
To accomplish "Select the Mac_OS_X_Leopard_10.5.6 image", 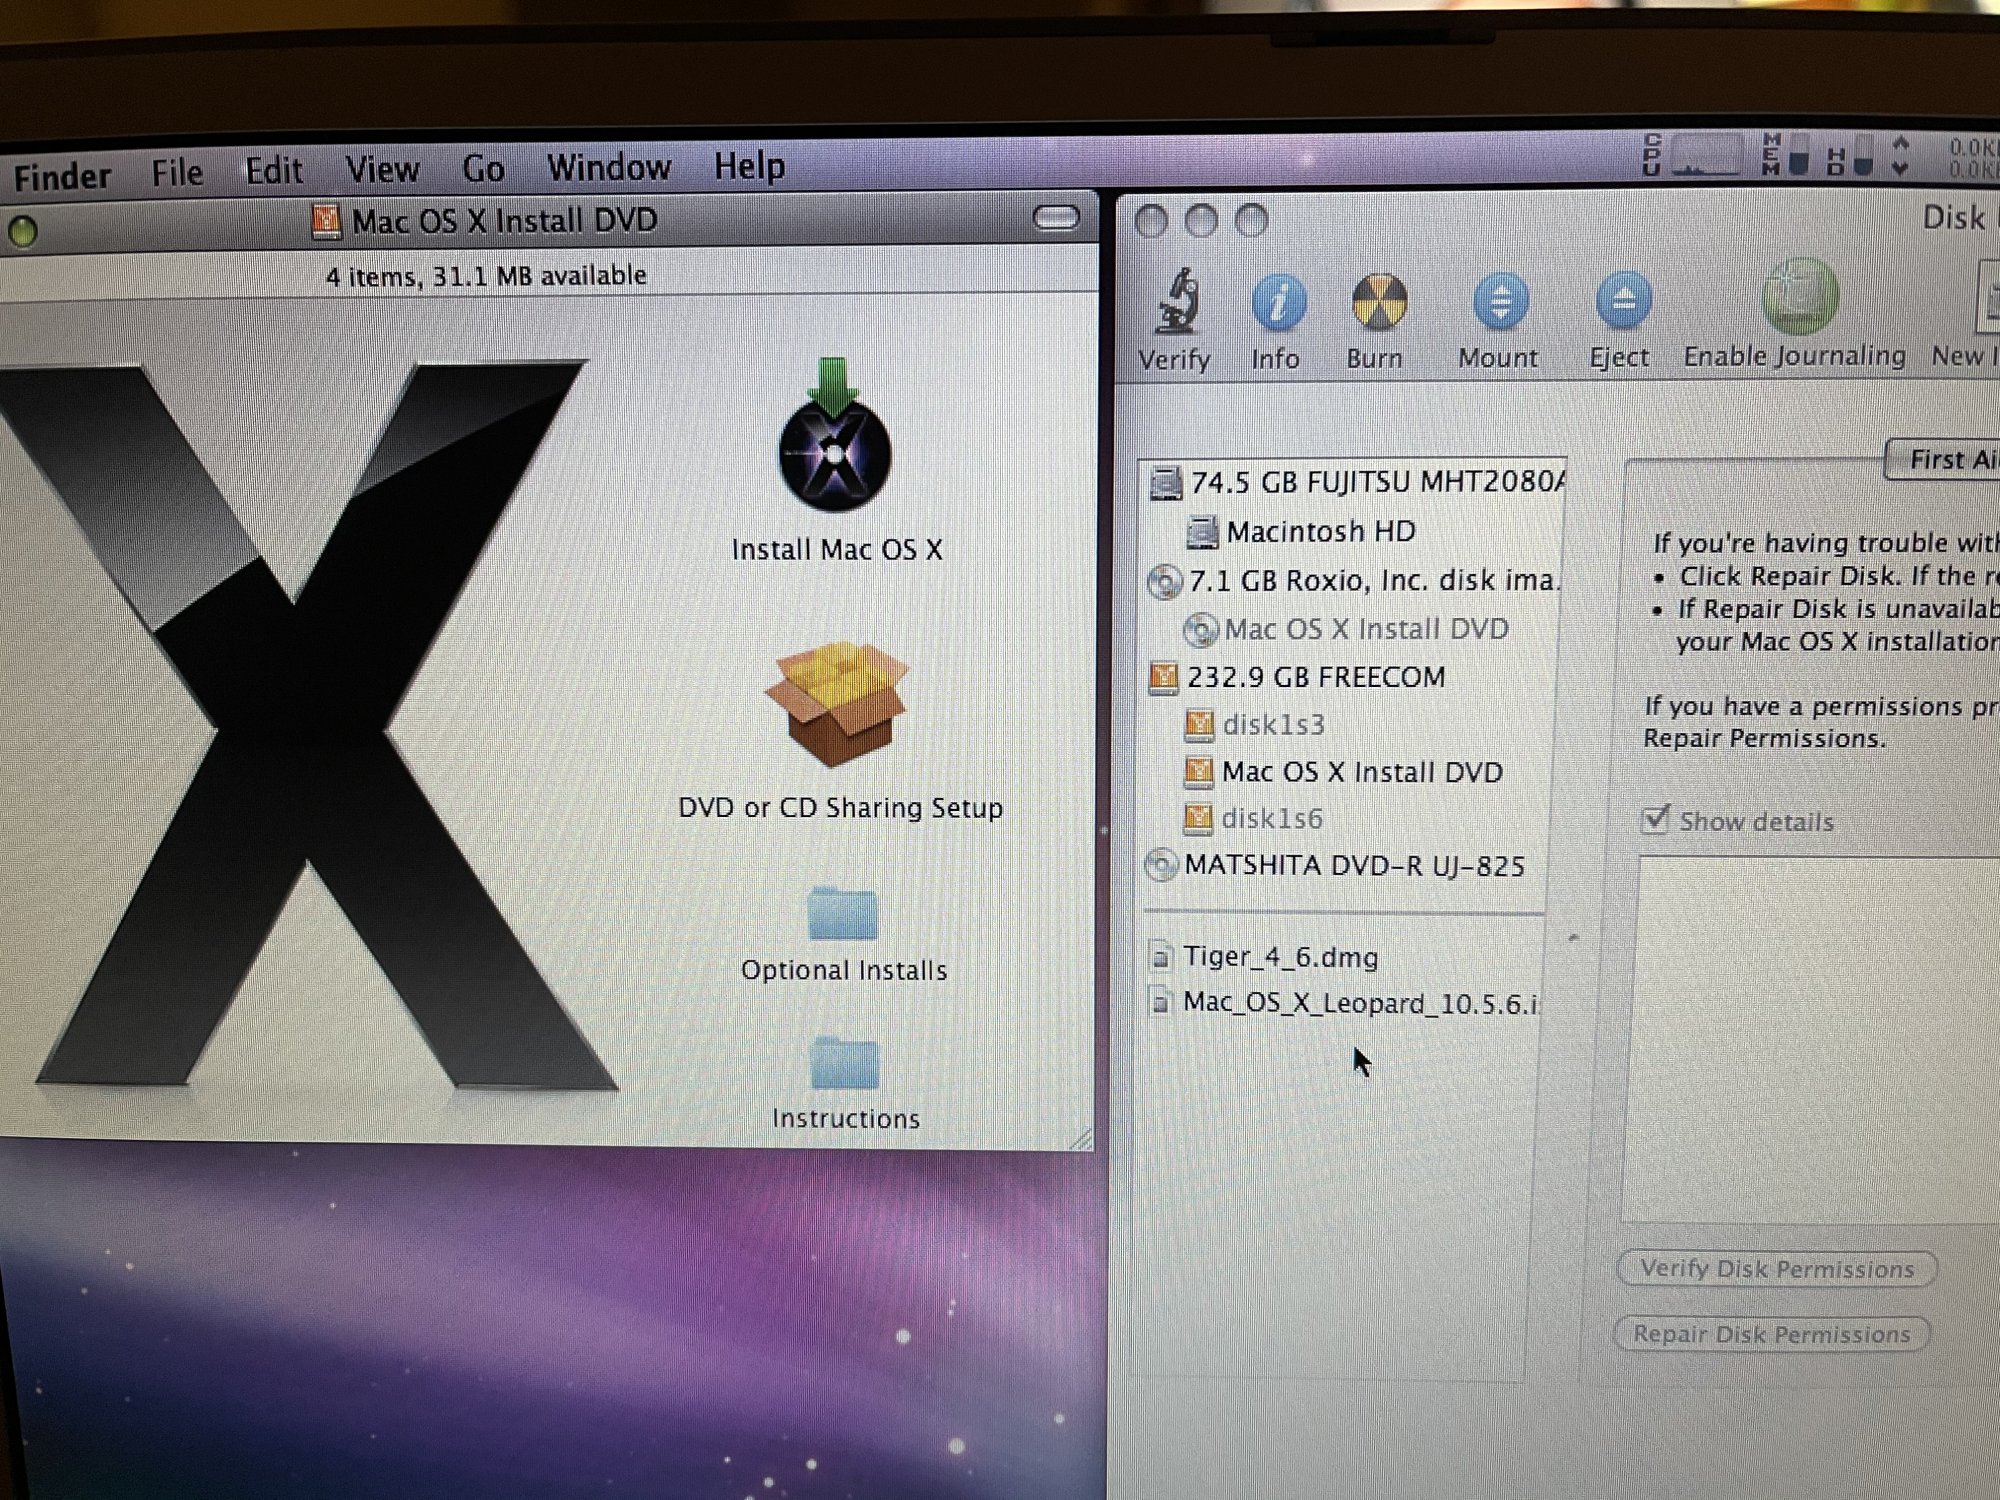I will pos(1345,1003).
